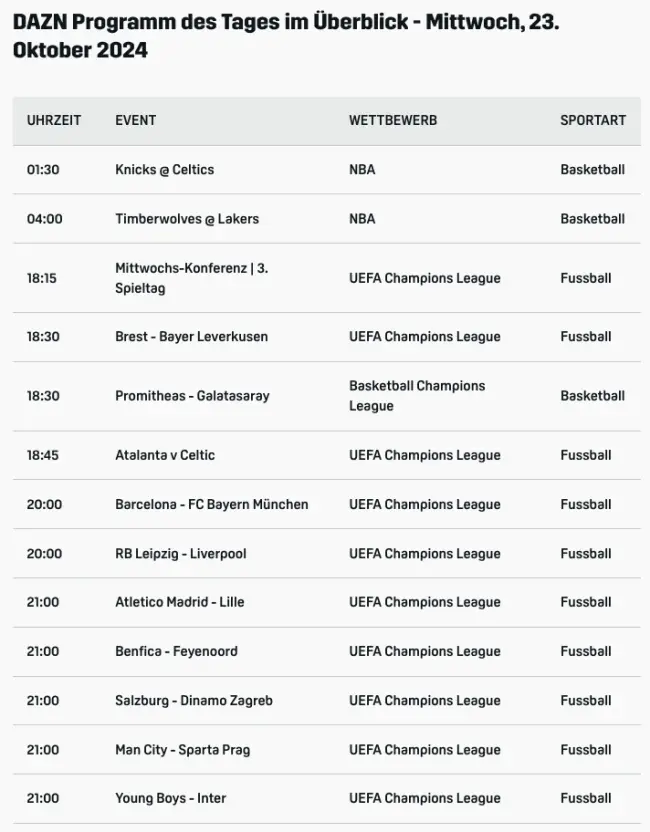Click the Atalanta v Celtic match
This screenshot has width=650, height=832.
click(x=164, y=455)
